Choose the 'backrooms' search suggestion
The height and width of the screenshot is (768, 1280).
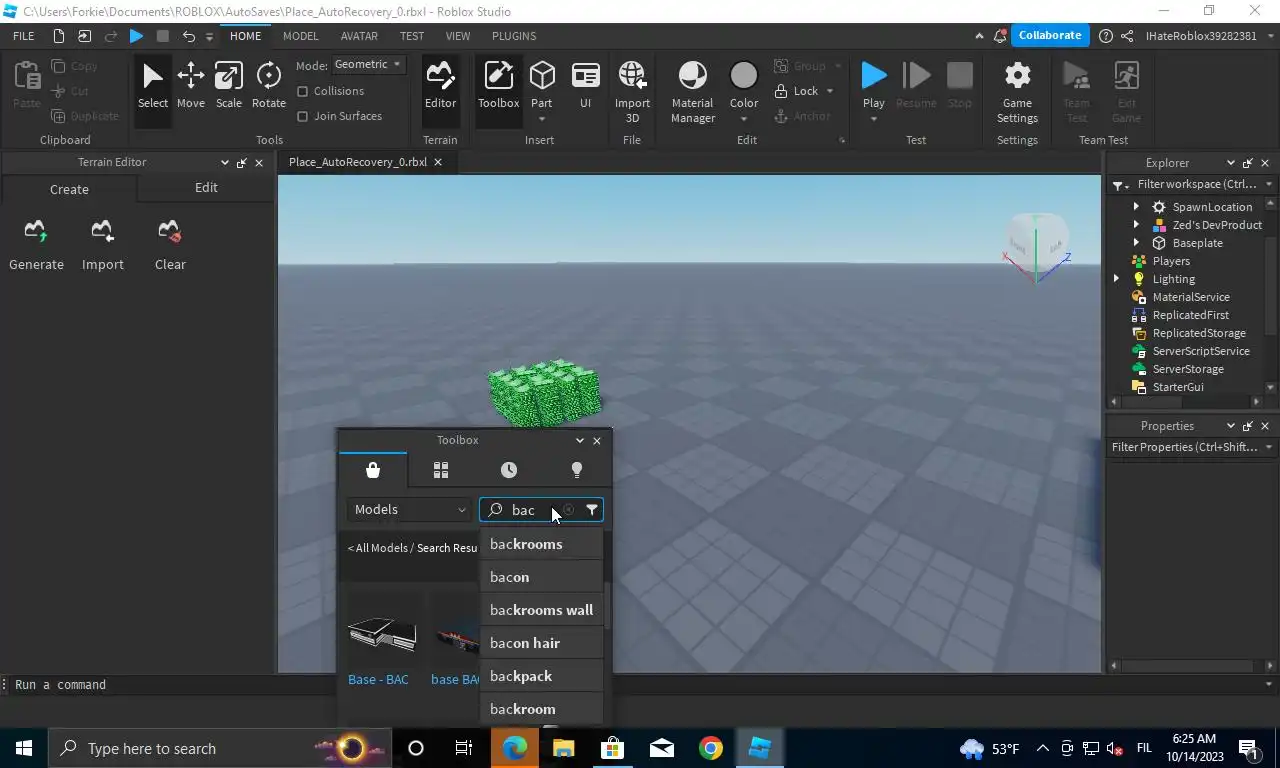(x=541, y=544)
